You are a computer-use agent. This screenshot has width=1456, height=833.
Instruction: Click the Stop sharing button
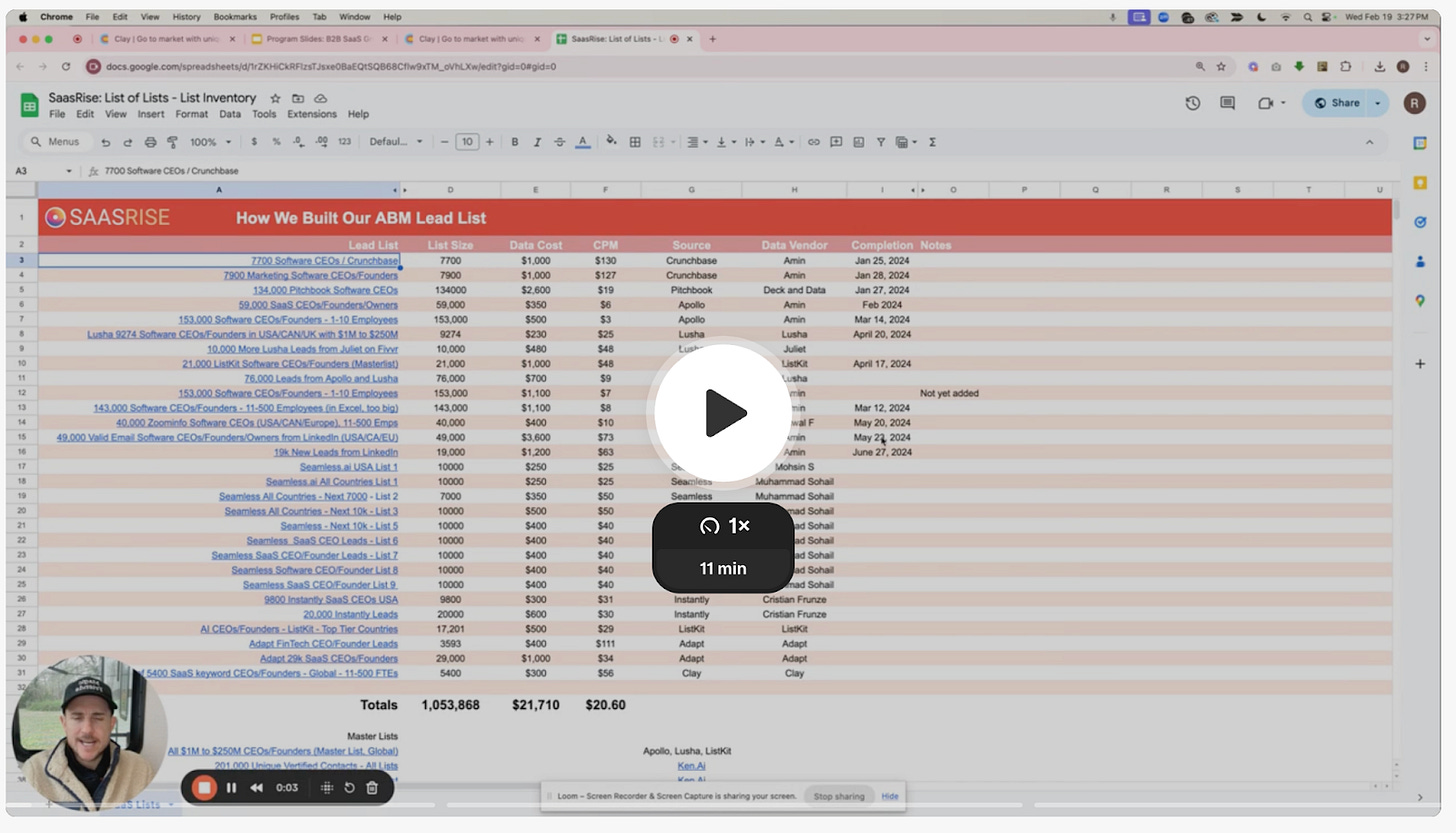click(x=838, y=797)
